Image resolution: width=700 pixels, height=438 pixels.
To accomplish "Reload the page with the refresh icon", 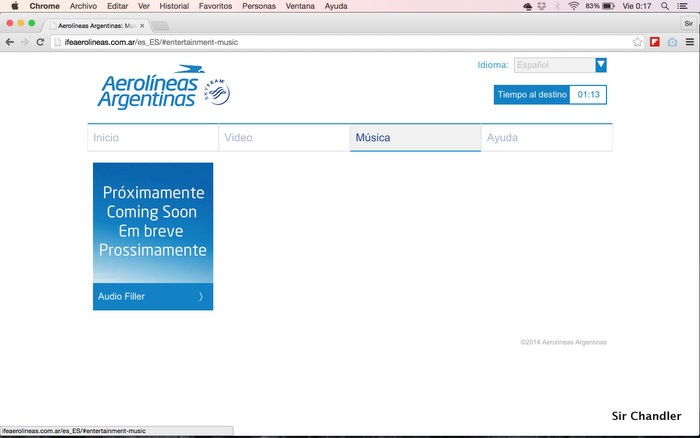I will point(40,42).
